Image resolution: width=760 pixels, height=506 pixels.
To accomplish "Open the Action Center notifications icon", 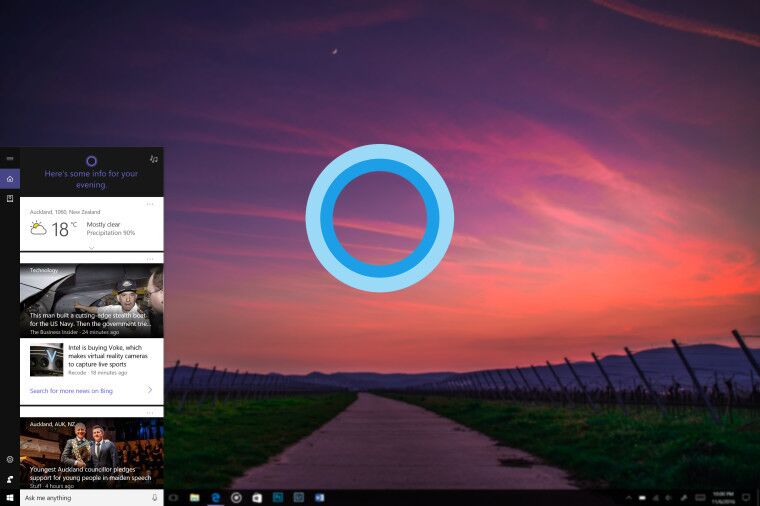I will [x=746, y=497].
